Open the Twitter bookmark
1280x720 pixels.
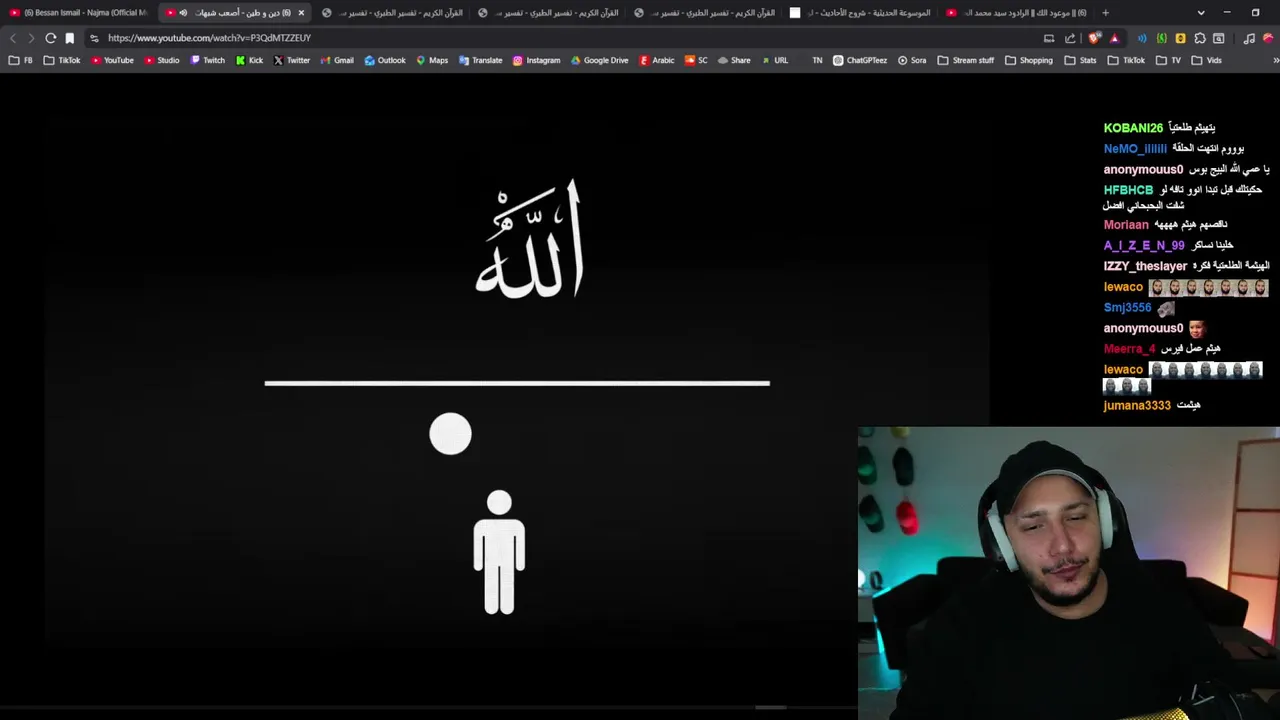point(292,60)
